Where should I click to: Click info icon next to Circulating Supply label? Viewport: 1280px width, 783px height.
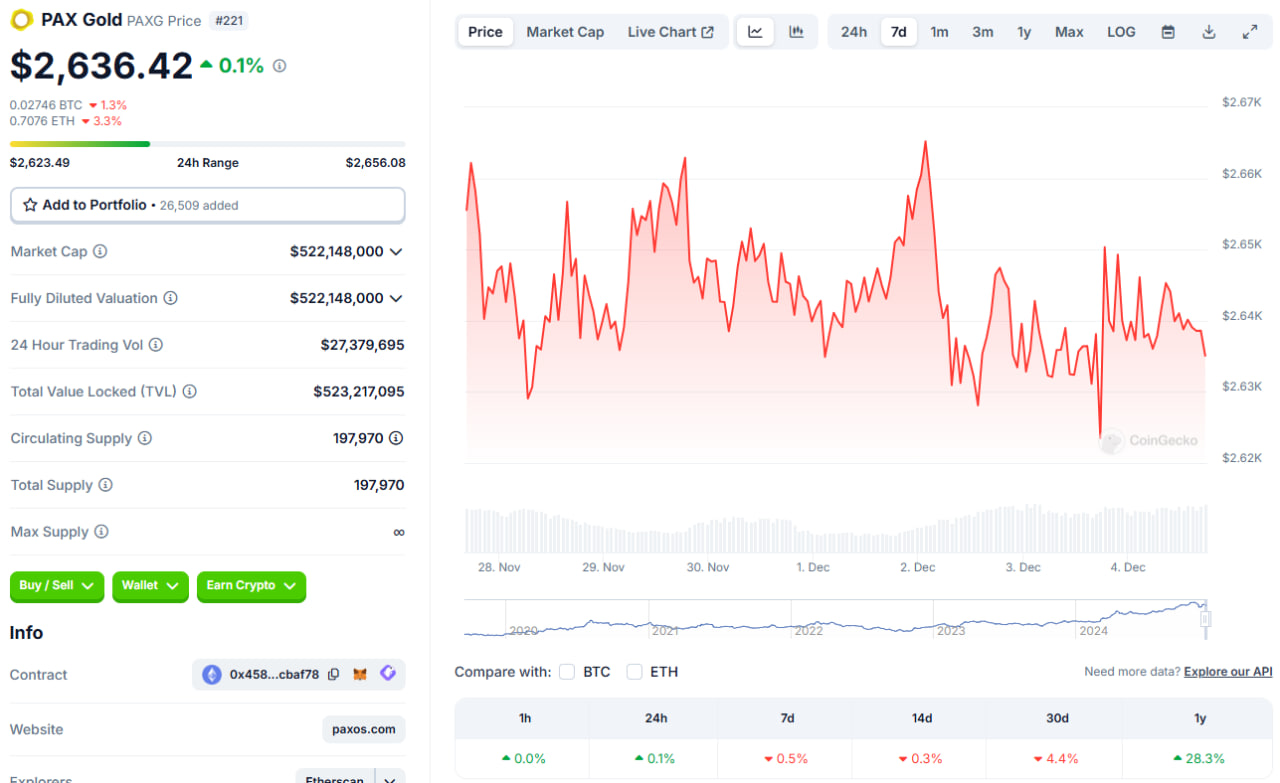144,438
